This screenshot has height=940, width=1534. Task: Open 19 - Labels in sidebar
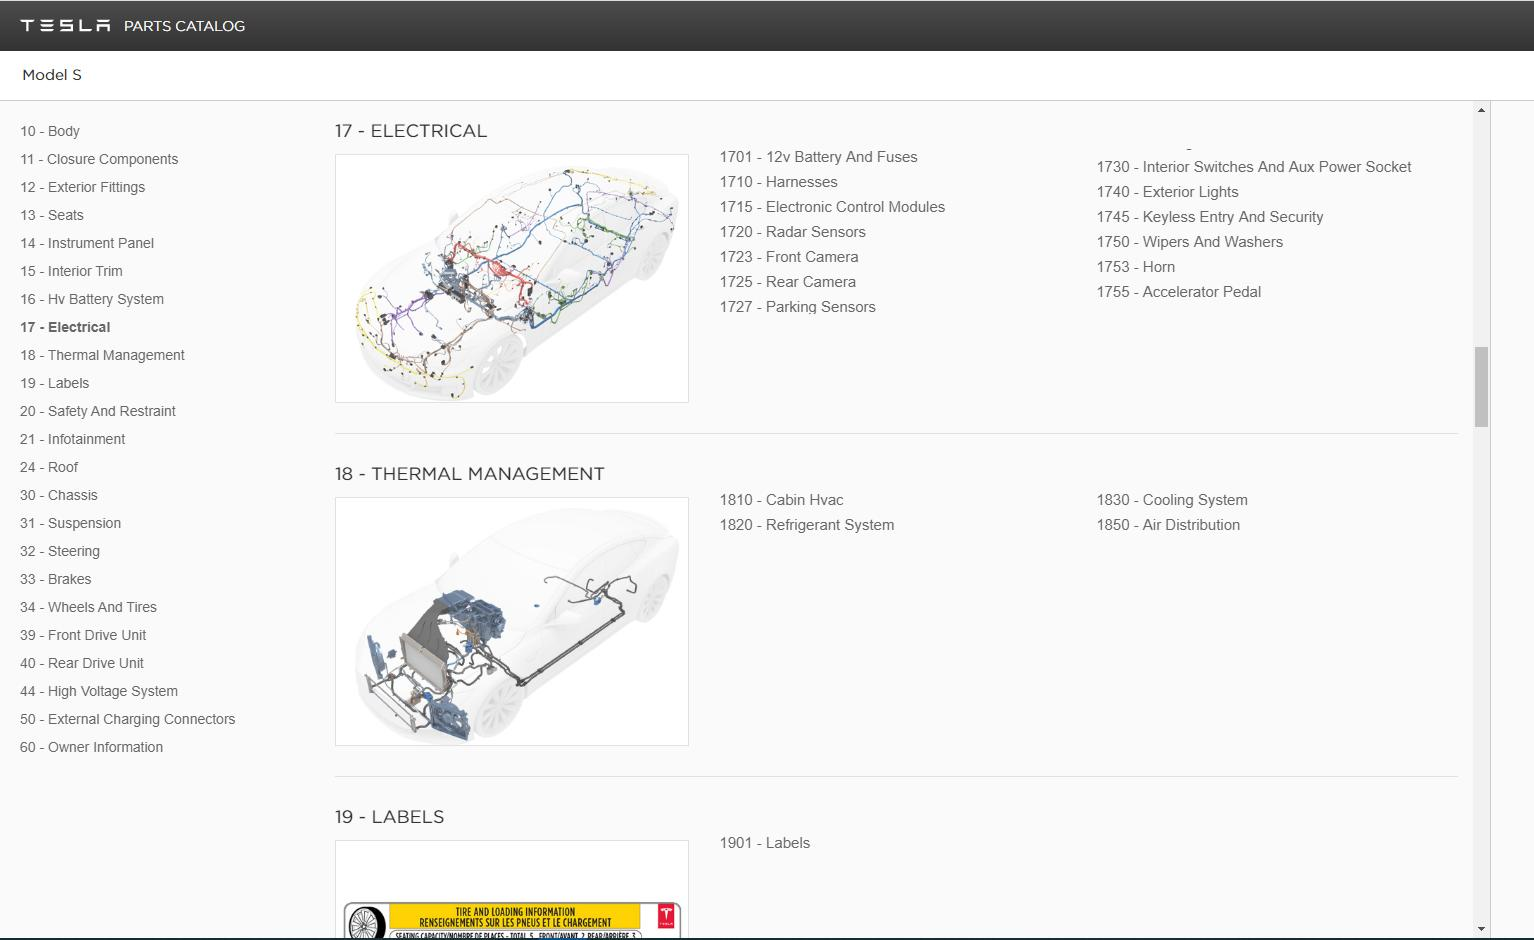[54, 383]
